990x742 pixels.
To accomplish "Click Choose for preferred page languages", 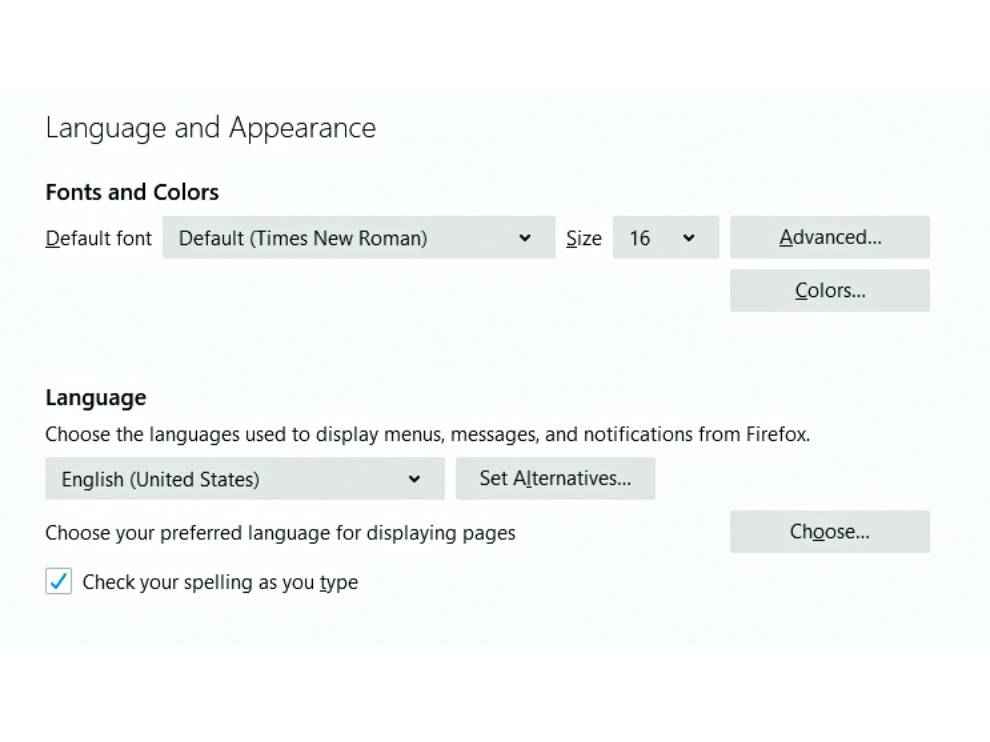I will [x=830, y=532].
